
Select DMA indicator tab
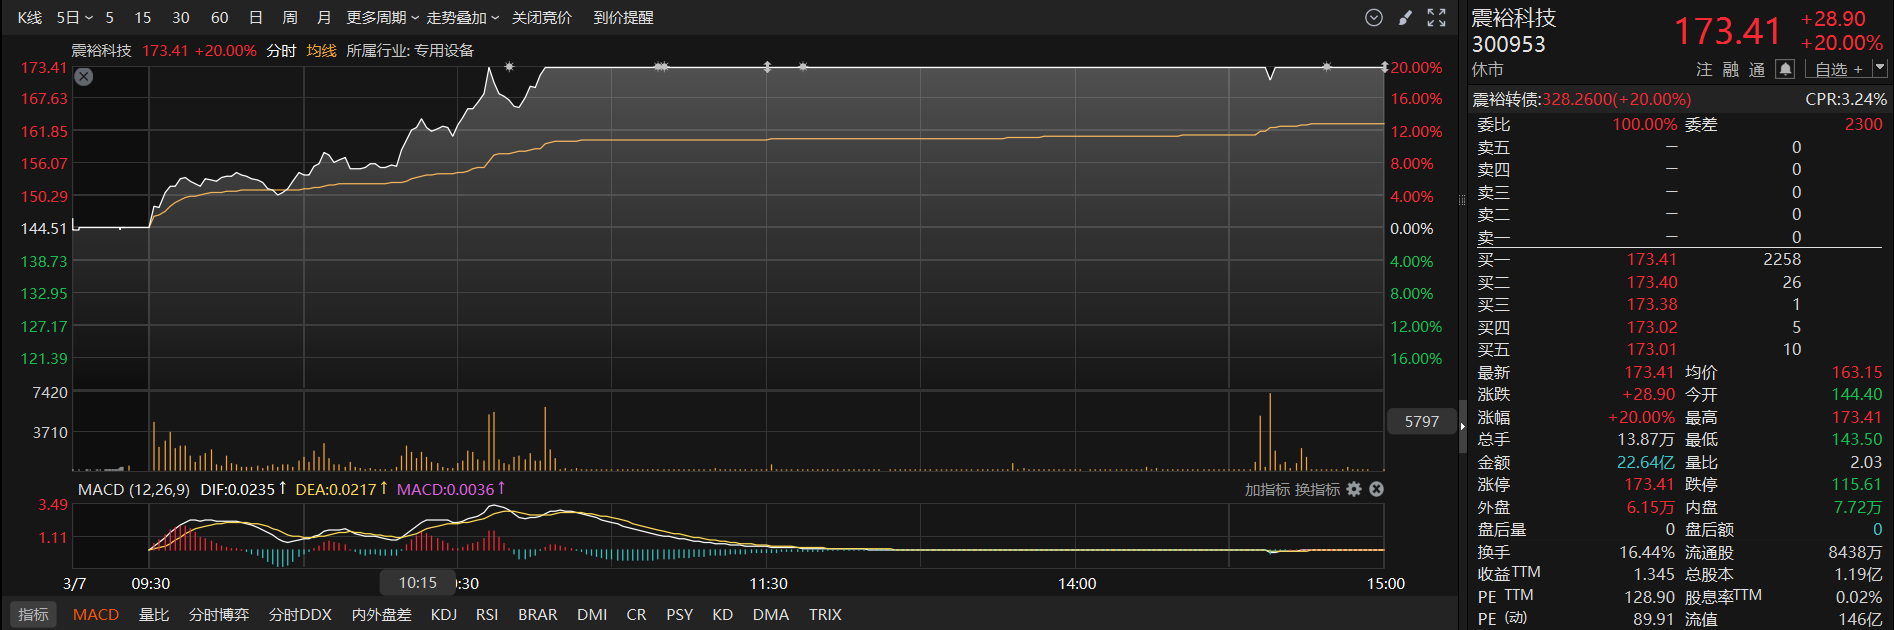point(771,615)
